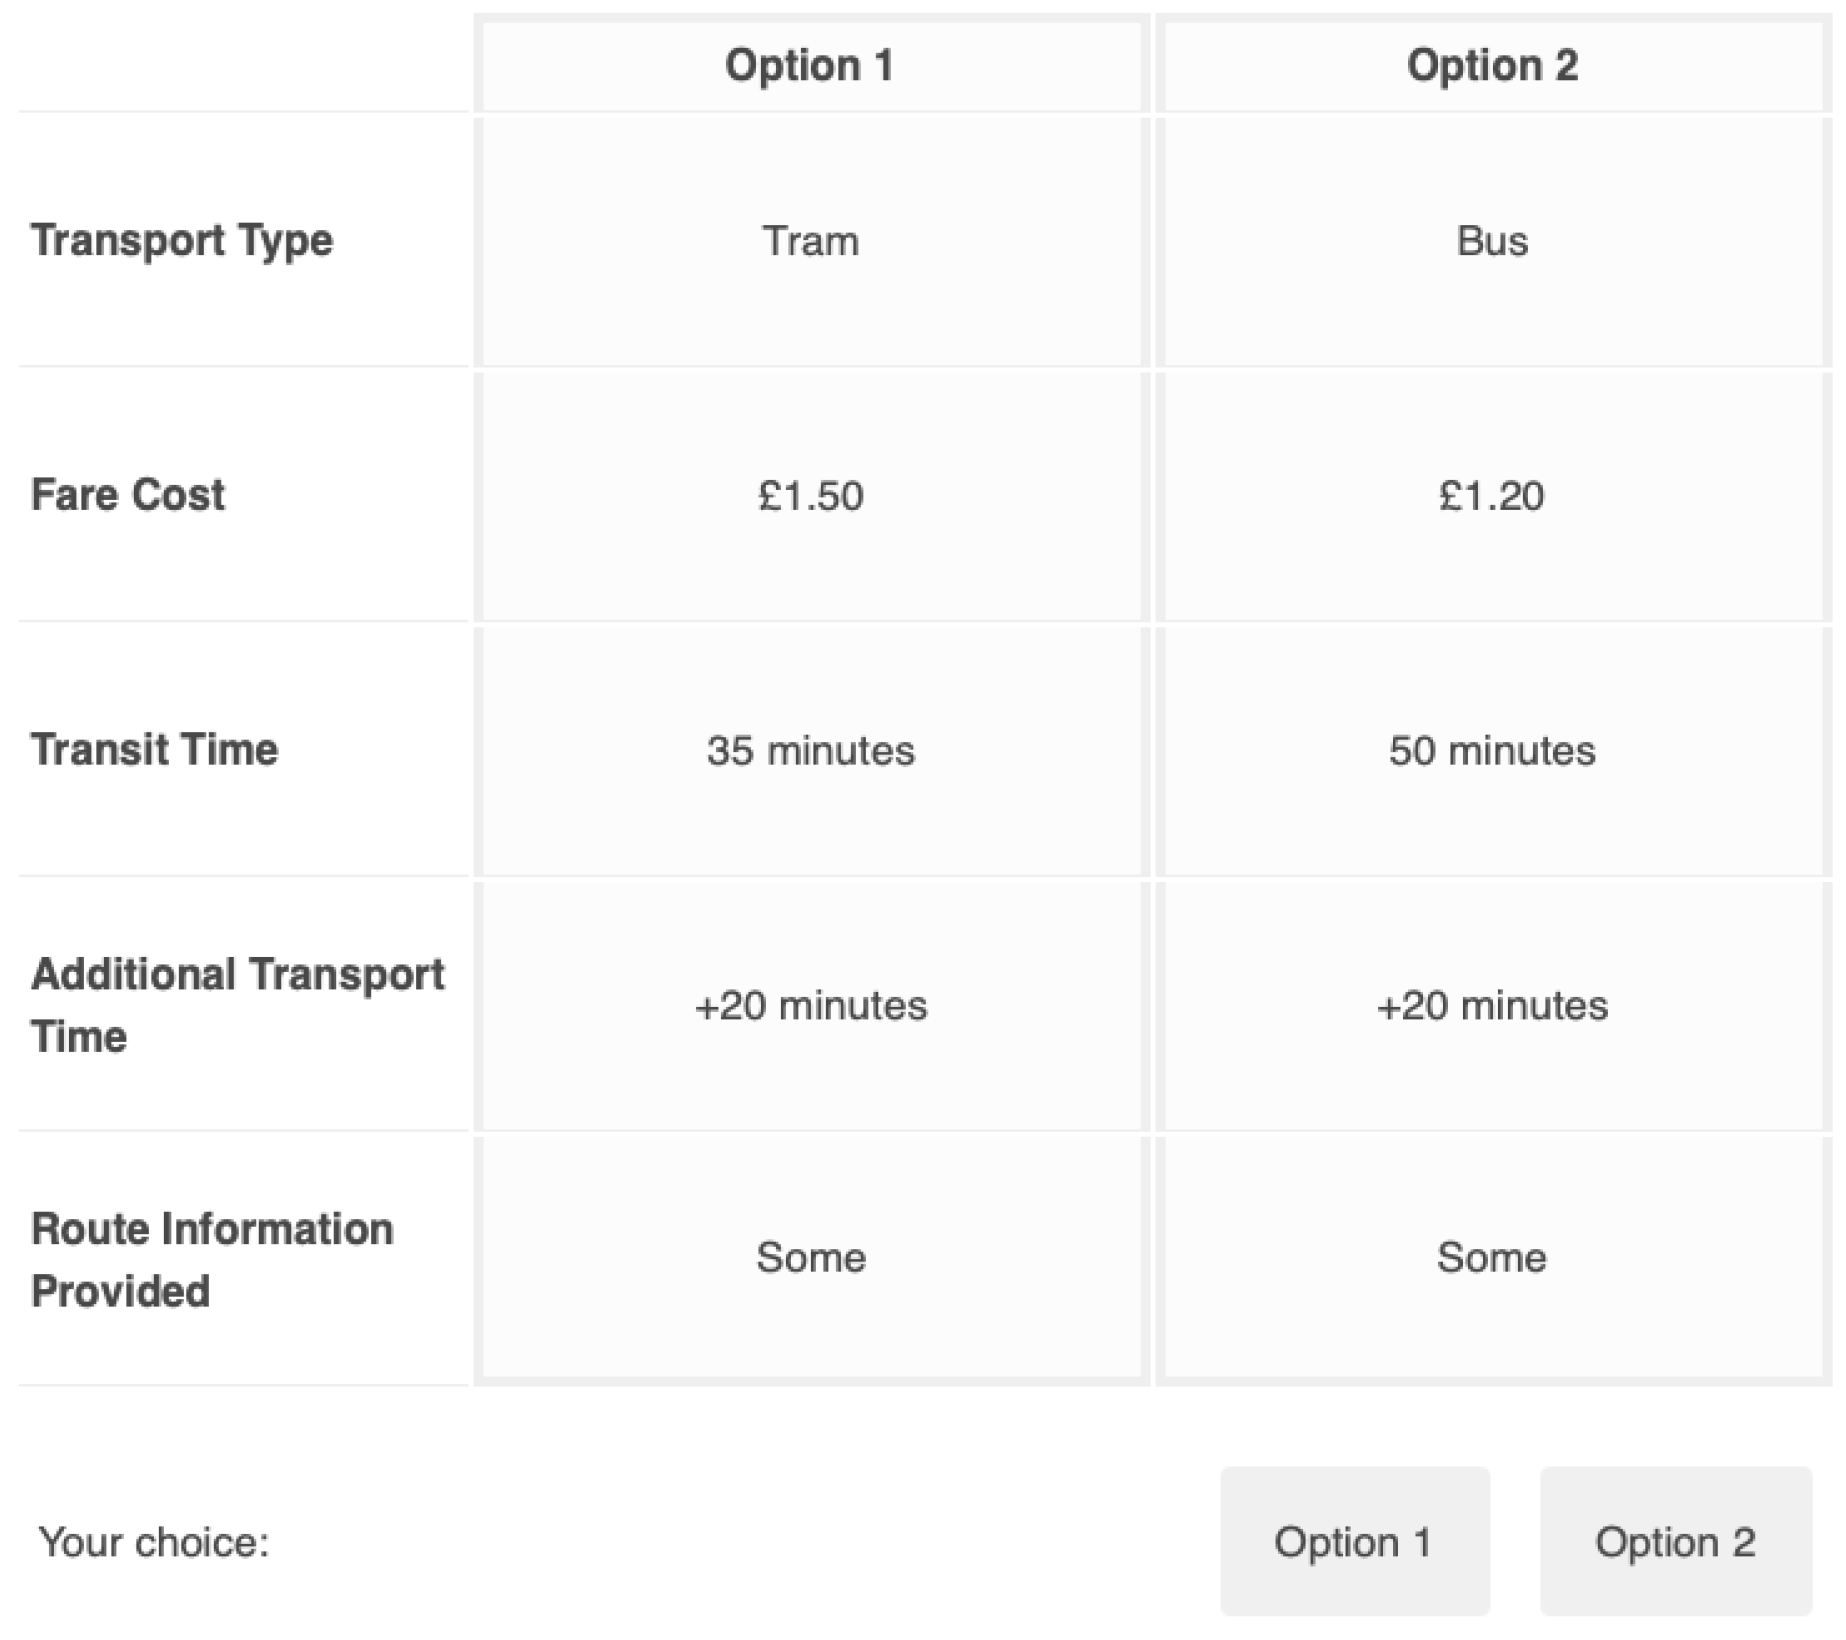Click the Fare Cost row label
Viewport: 1846px width, 1640px height.
coord(128,495)
